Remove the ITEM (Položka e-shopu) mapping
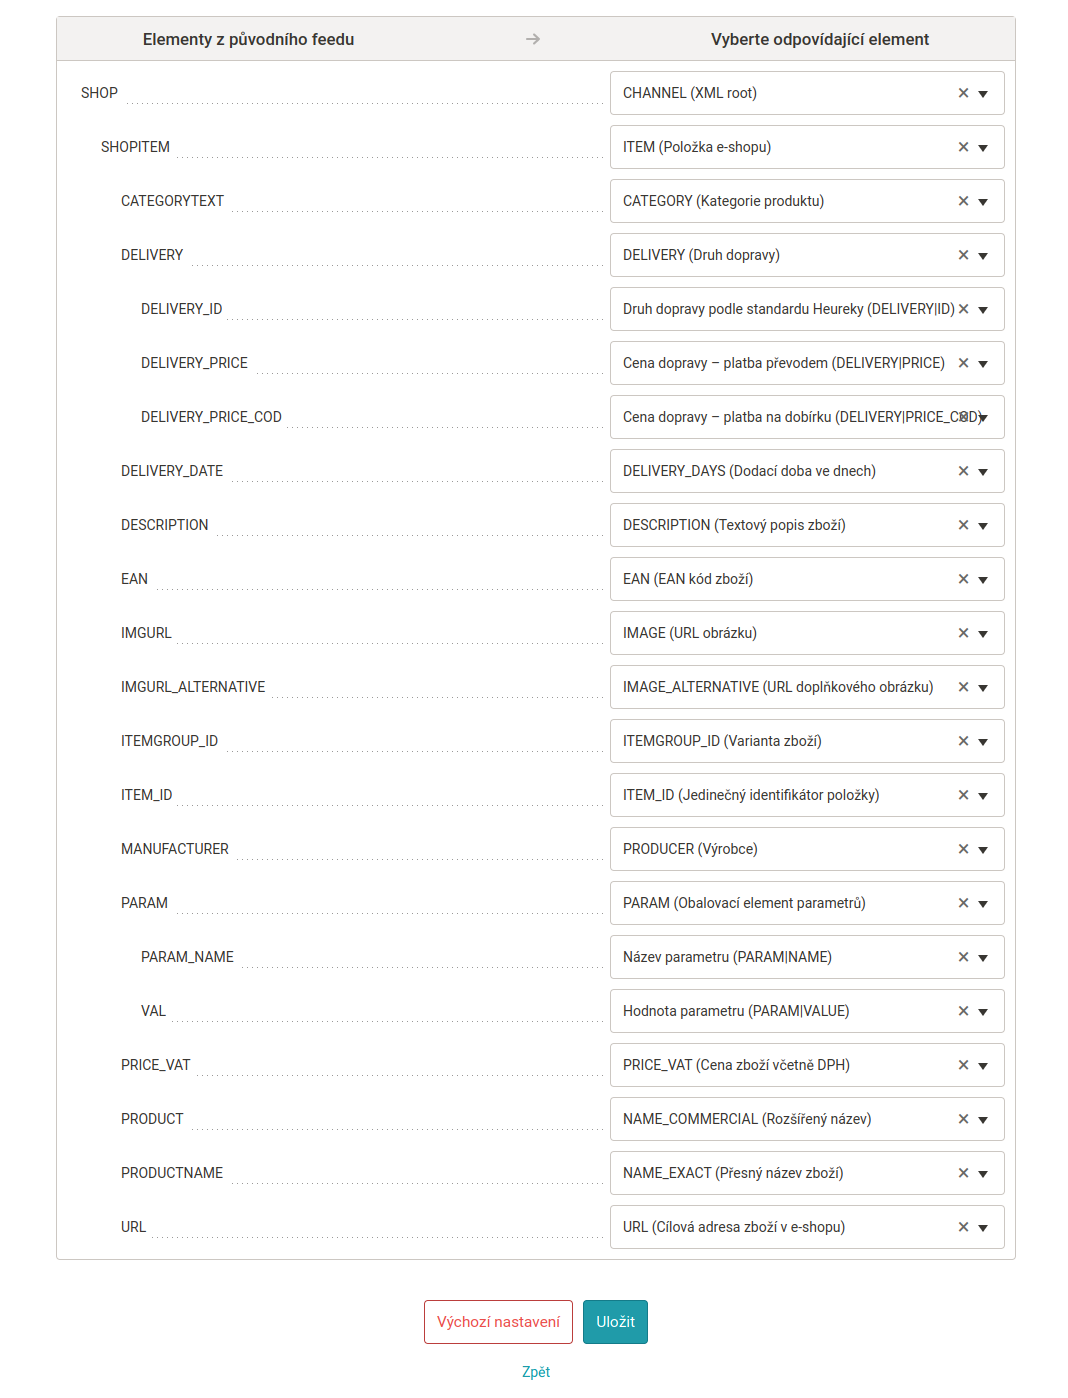The width and height of the screenshot is (1068, 1398). tap(963, 147)
